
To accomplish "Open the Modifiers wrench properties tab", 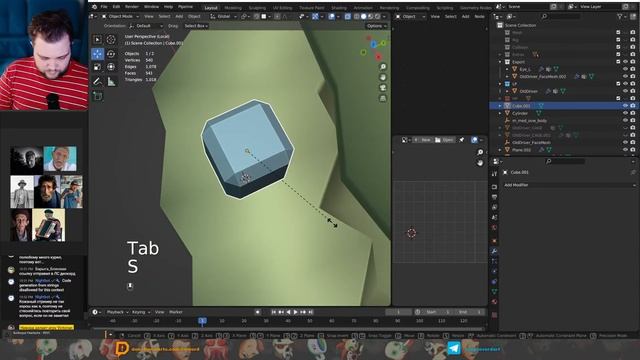I will [x=494, y=251].
